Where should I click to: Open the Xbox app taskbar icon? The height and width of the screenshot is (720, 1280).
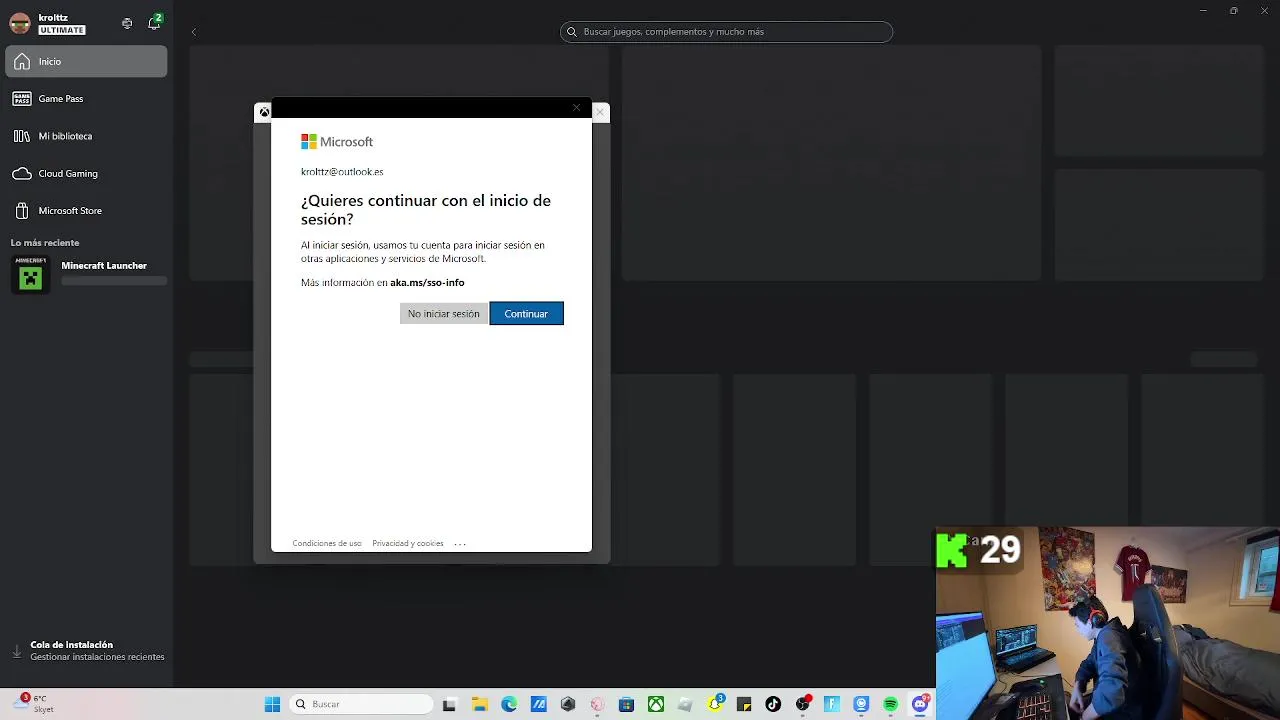tap(656, 704)
